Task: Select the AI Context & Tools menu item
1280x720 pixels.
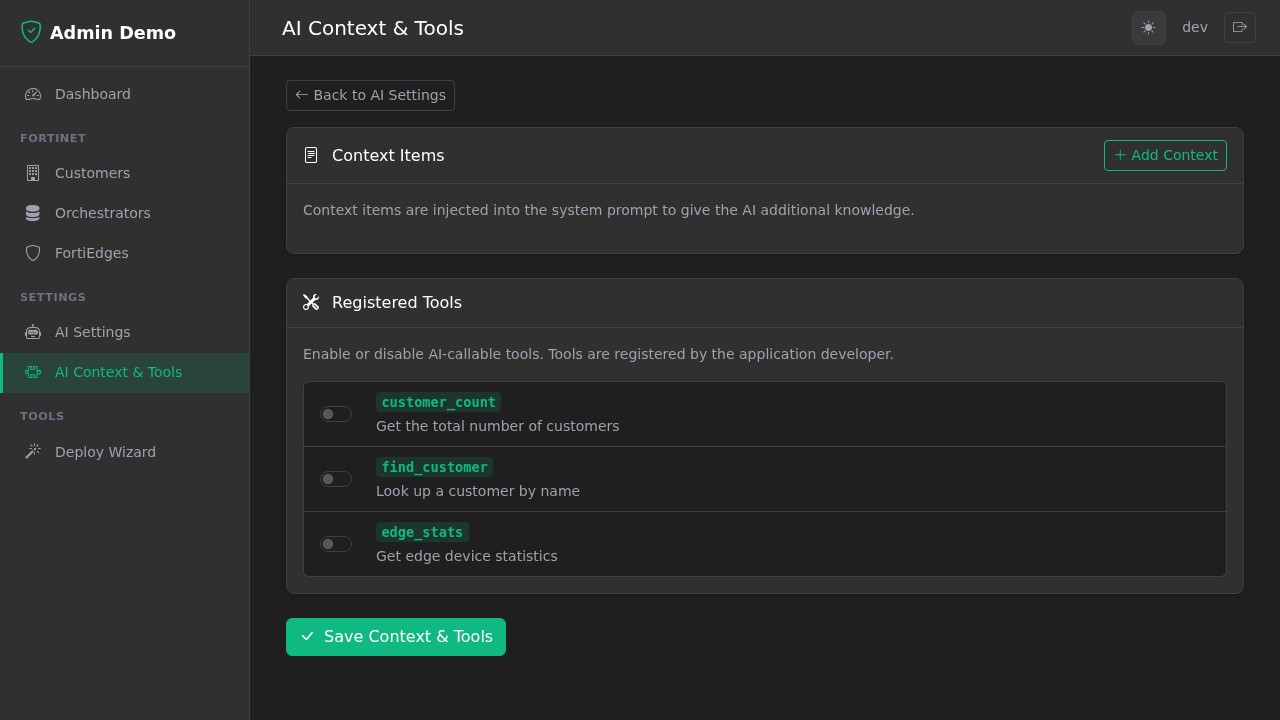Action: pos(124,372)
